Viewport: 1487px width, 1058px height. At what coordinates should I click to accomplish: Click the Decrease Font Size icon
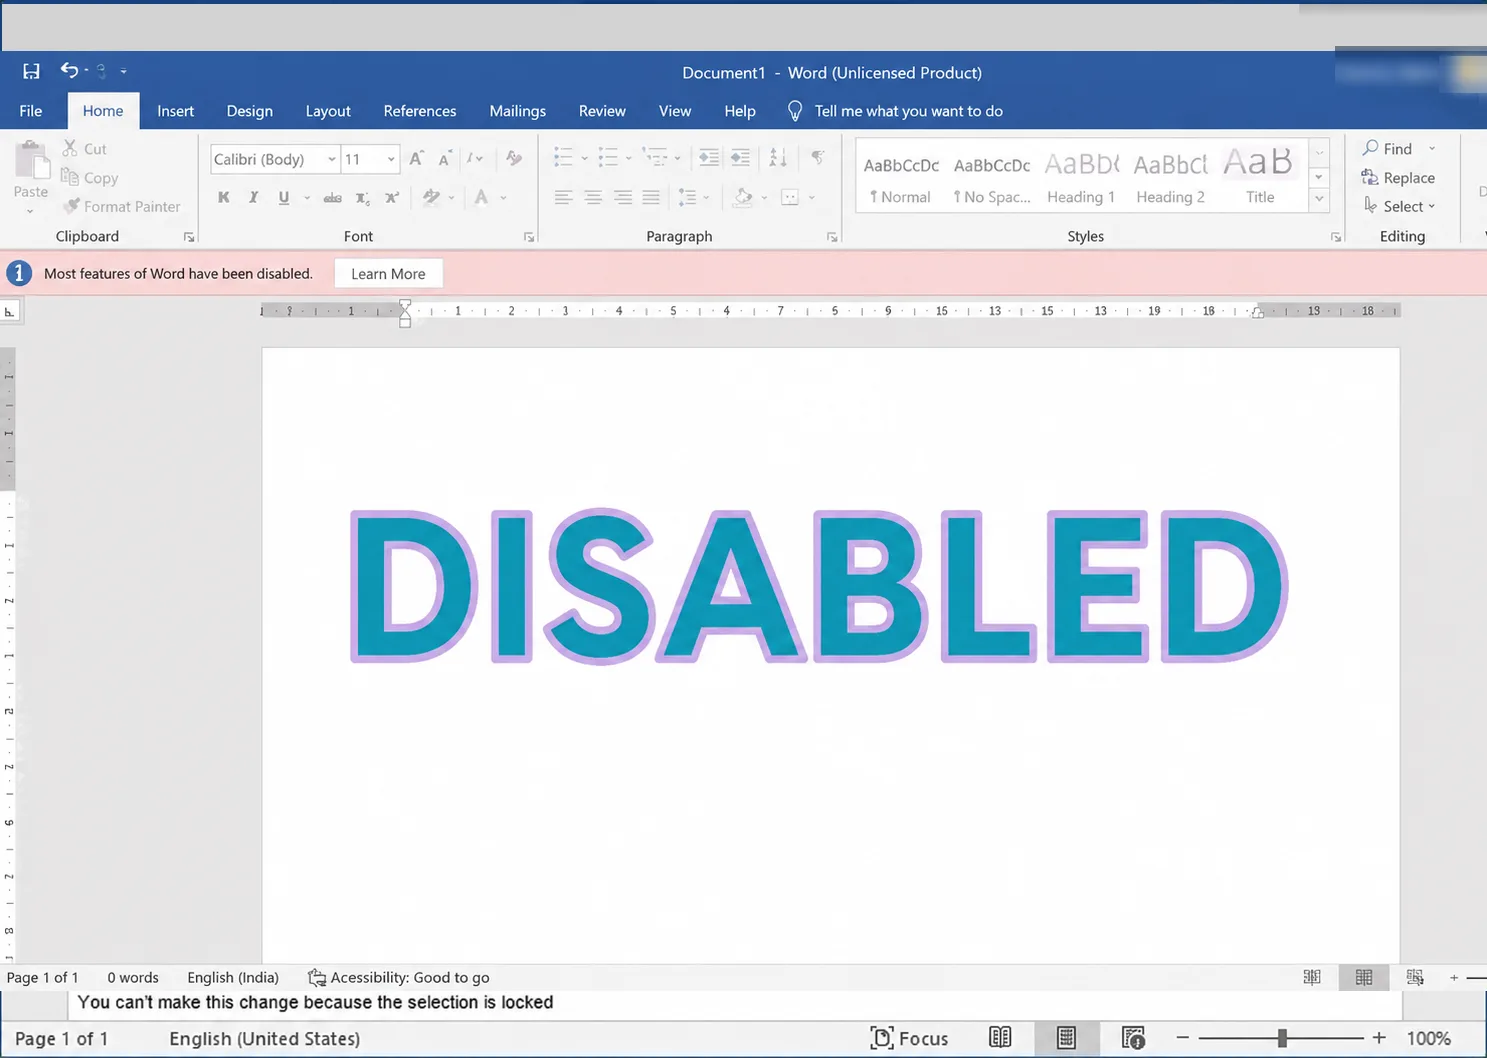tap(445, 158)
